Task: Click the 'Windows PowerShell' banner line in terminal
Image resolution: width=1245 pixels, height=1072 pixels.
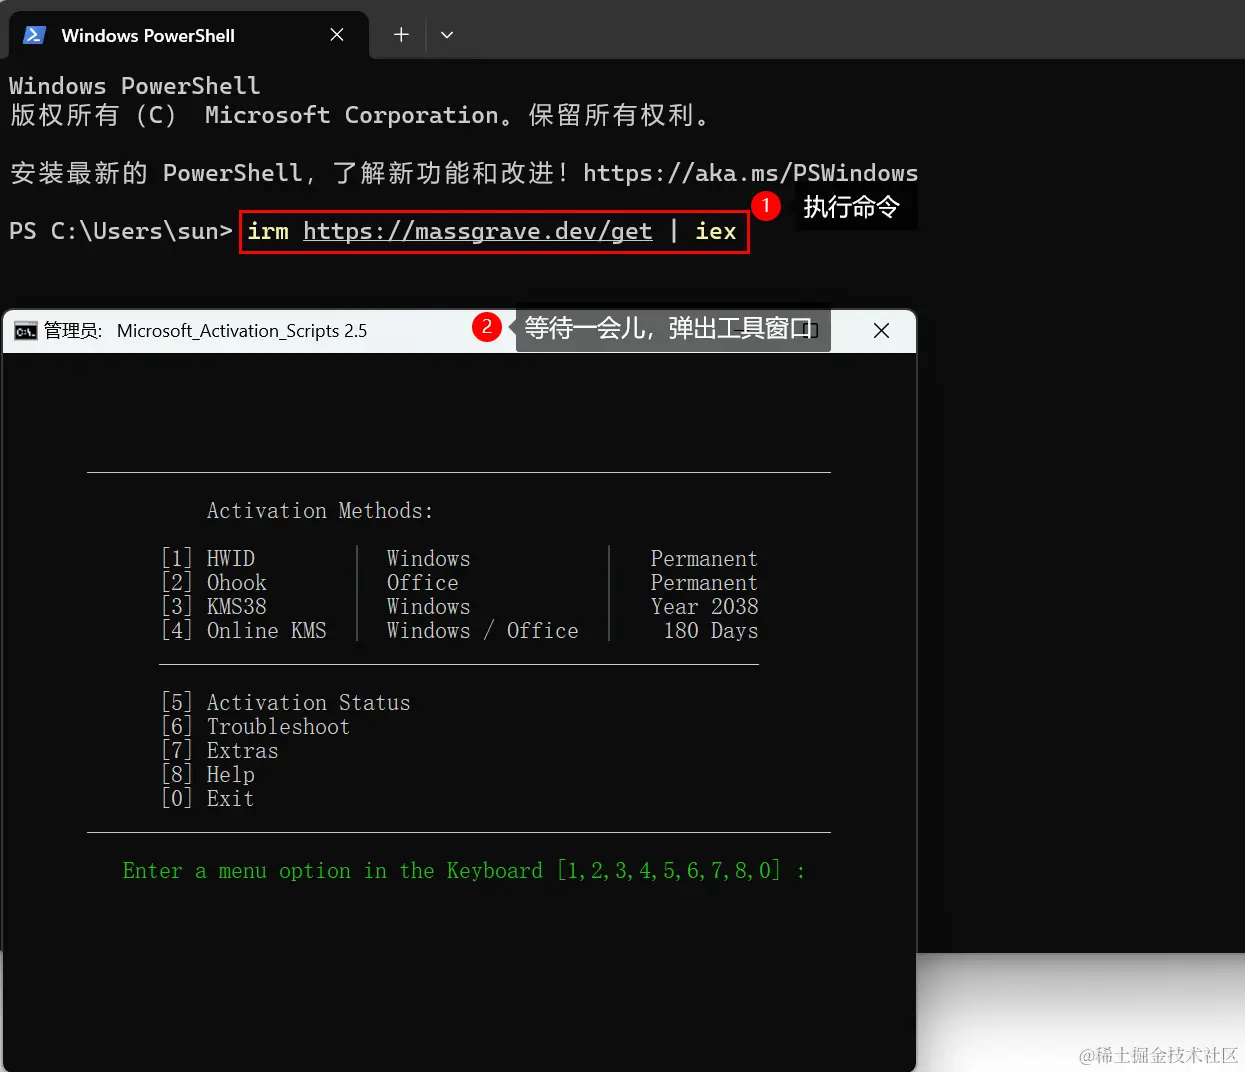Action: 135,86
